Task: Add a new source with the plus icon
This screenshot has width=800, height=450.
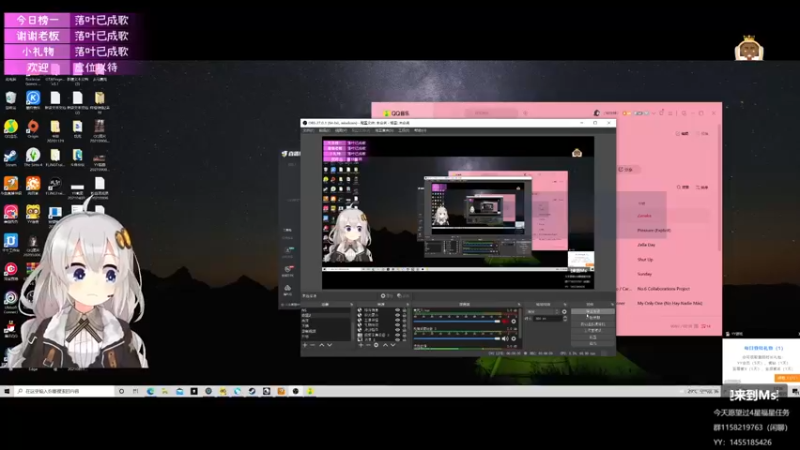Action: (x=361, y=345)
